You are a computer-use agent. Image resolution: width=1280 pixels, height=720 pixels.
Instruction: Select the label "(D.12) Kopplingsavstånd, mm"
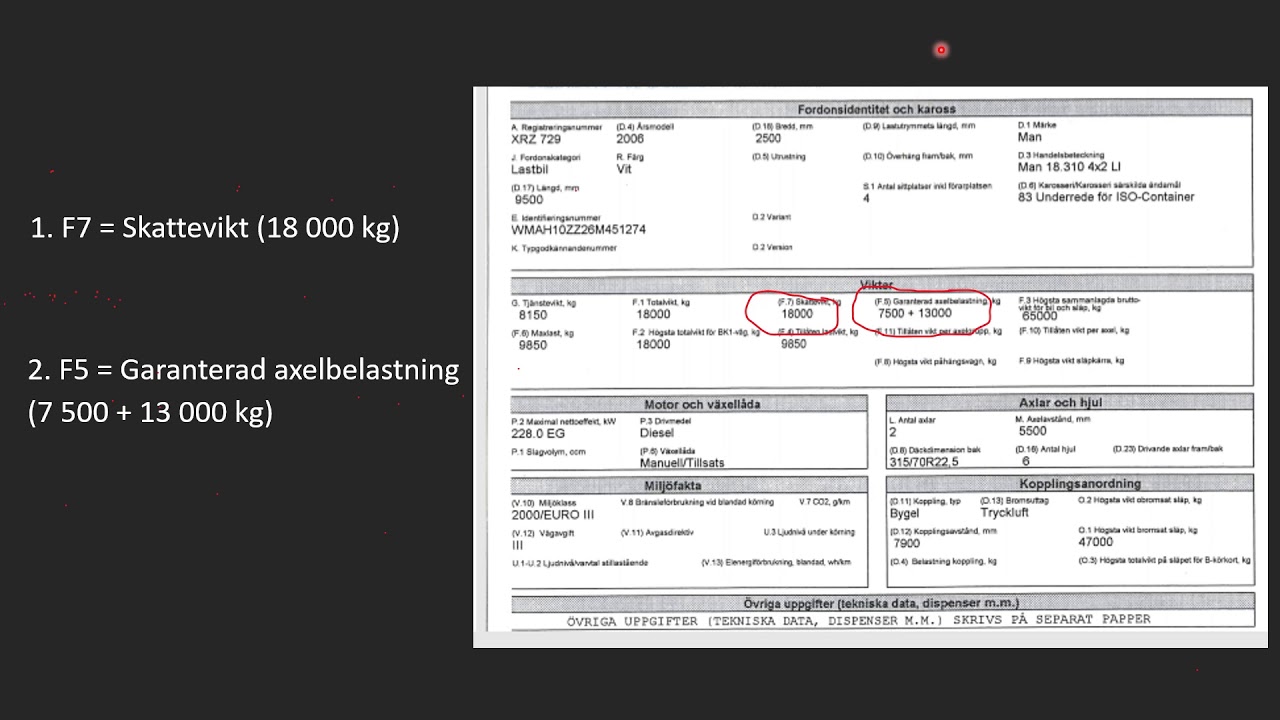pos(942,531)
